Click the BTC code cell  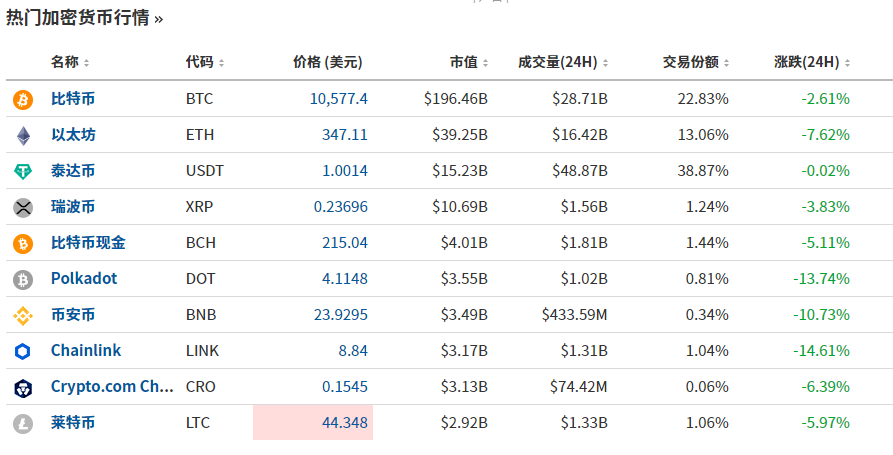point(199,99)
